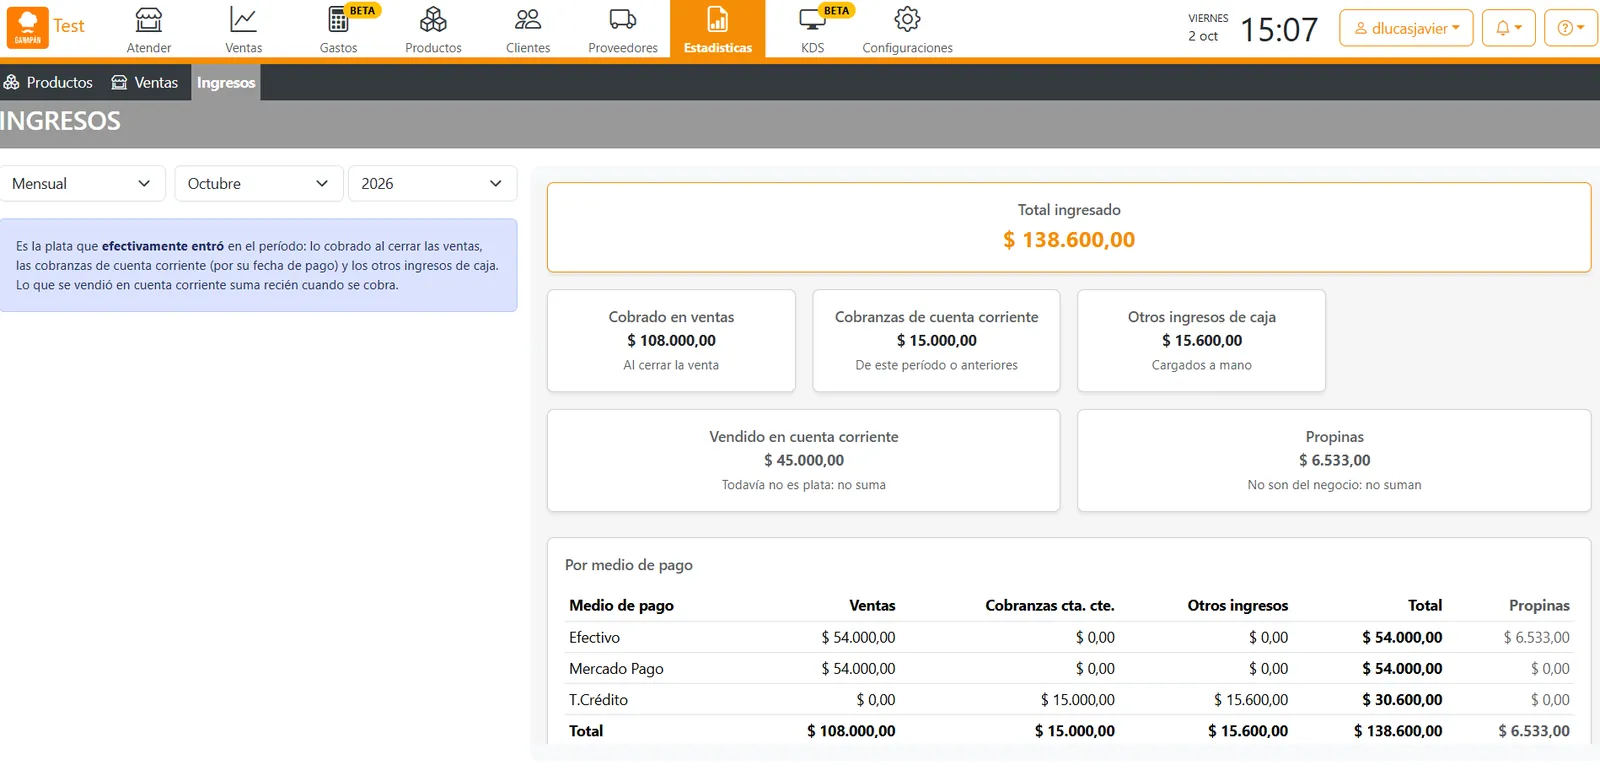Screen dimensions: 1600x765
Task: Click the 'Cobranzas cta. cte.' column header
Action: [1050, 605]
